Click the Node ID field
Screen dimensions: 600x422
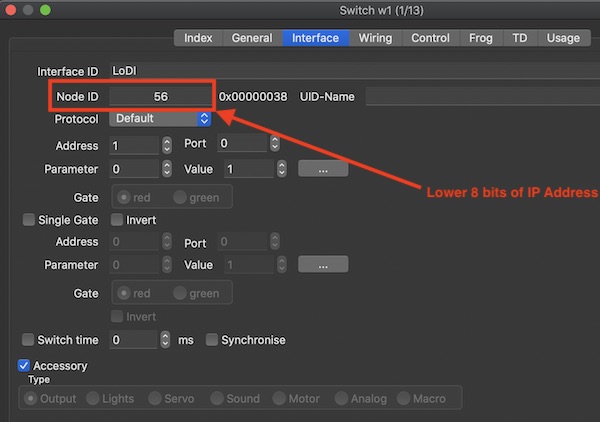(160, 97)
